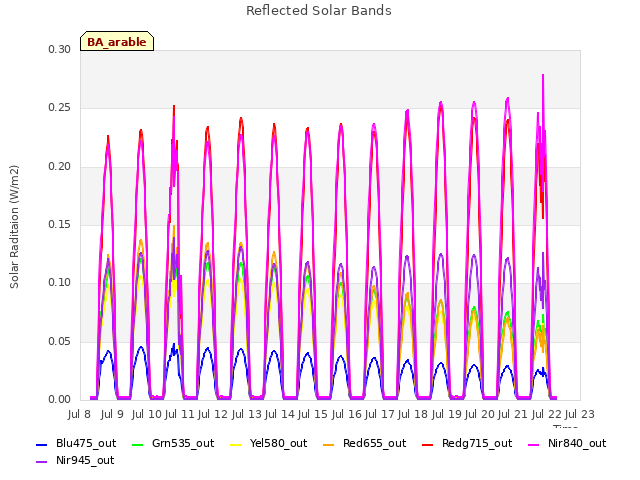Click the purple Nir945_out legend swatch

(42, 462)
